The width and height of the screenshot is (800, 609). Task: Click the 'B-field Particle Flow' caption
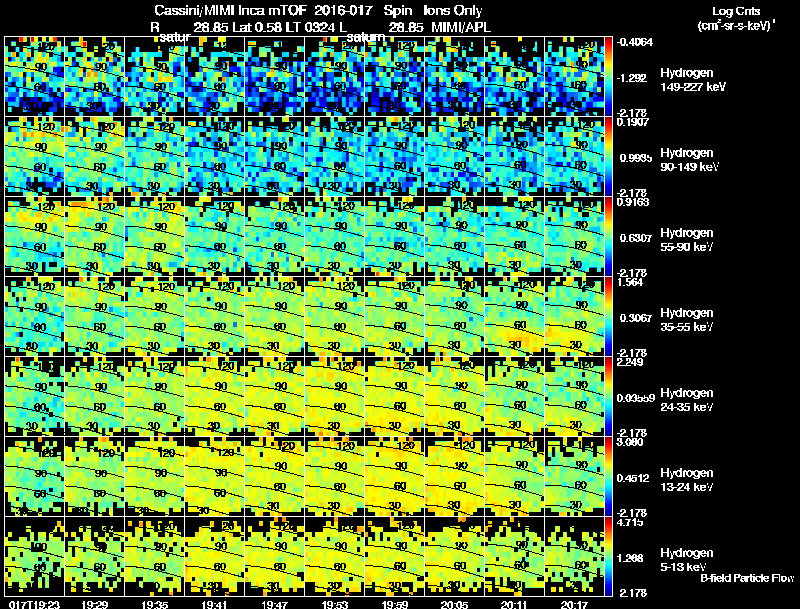tap(747, 578)
